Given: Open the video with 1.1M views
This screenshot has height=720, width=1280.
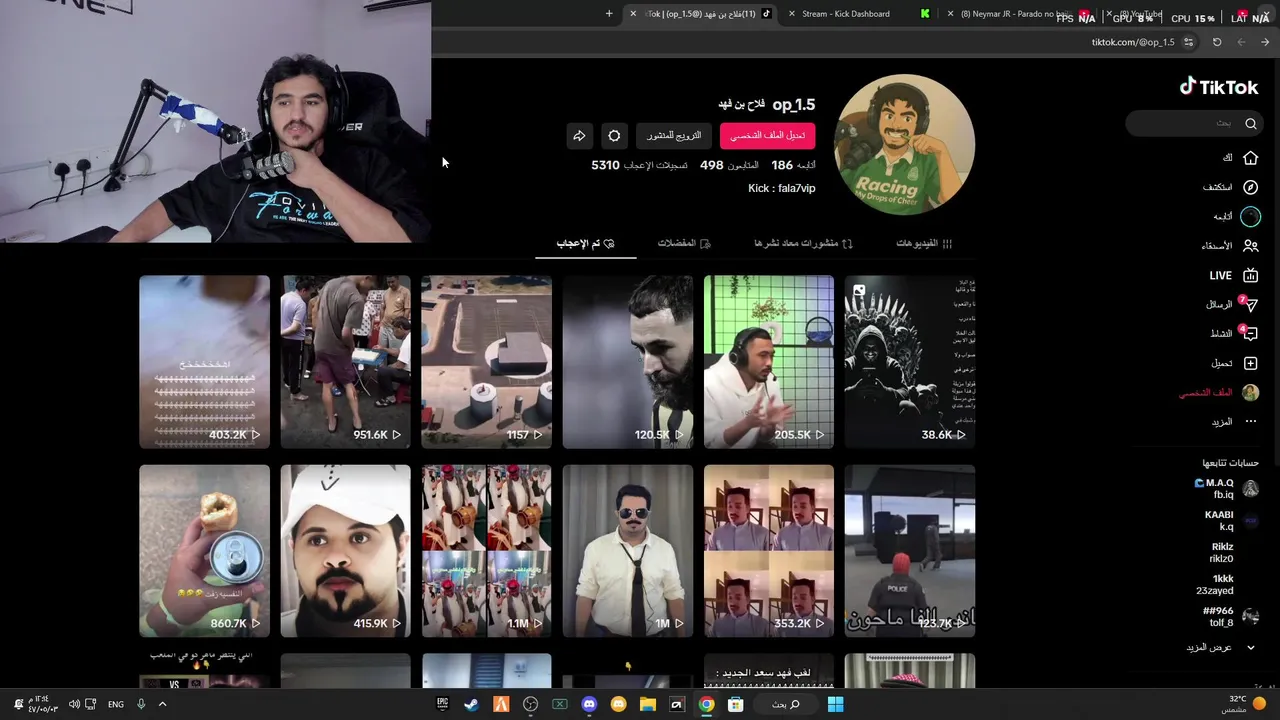Looking at the screenshot, I should coord(487,551).
